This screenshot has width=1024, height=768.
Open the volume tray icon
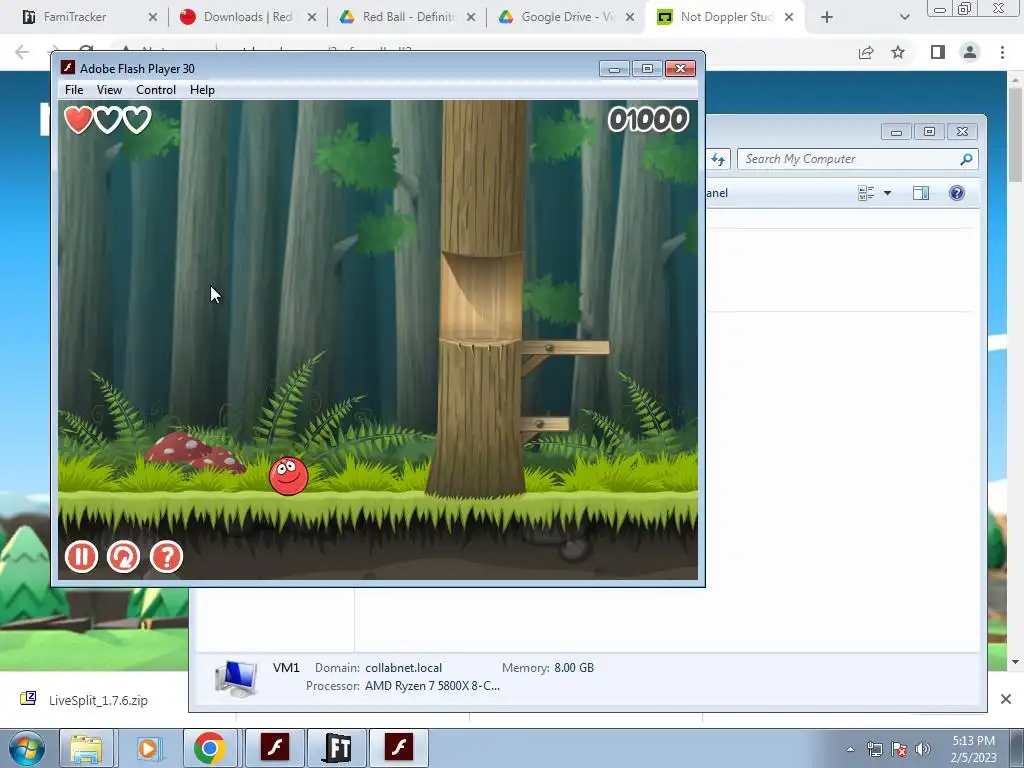(x=923, y=749)
